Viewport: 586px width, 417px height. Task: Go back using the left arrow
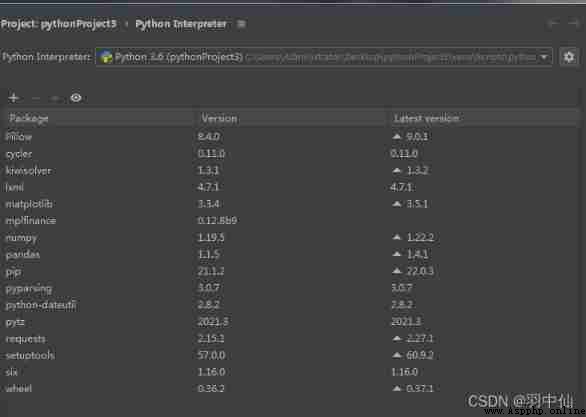(x=553, y=24)
